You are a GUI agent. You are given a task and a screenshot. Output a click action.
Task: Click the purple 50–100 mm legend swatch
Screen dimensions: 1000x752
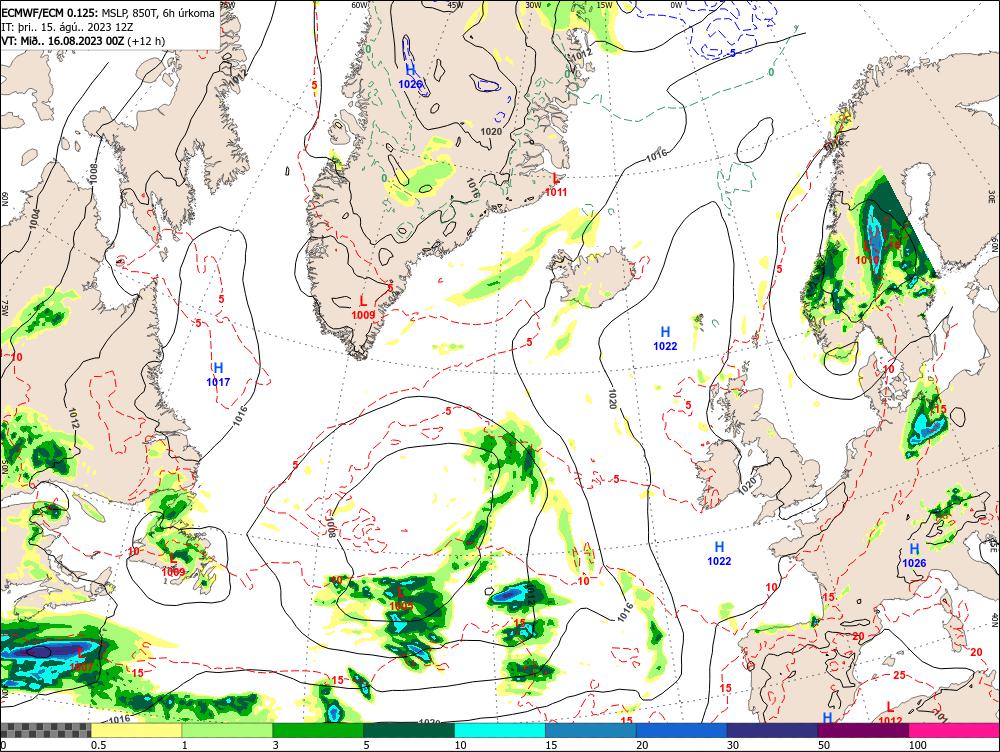pyautogui.click(x=864, y=730)
